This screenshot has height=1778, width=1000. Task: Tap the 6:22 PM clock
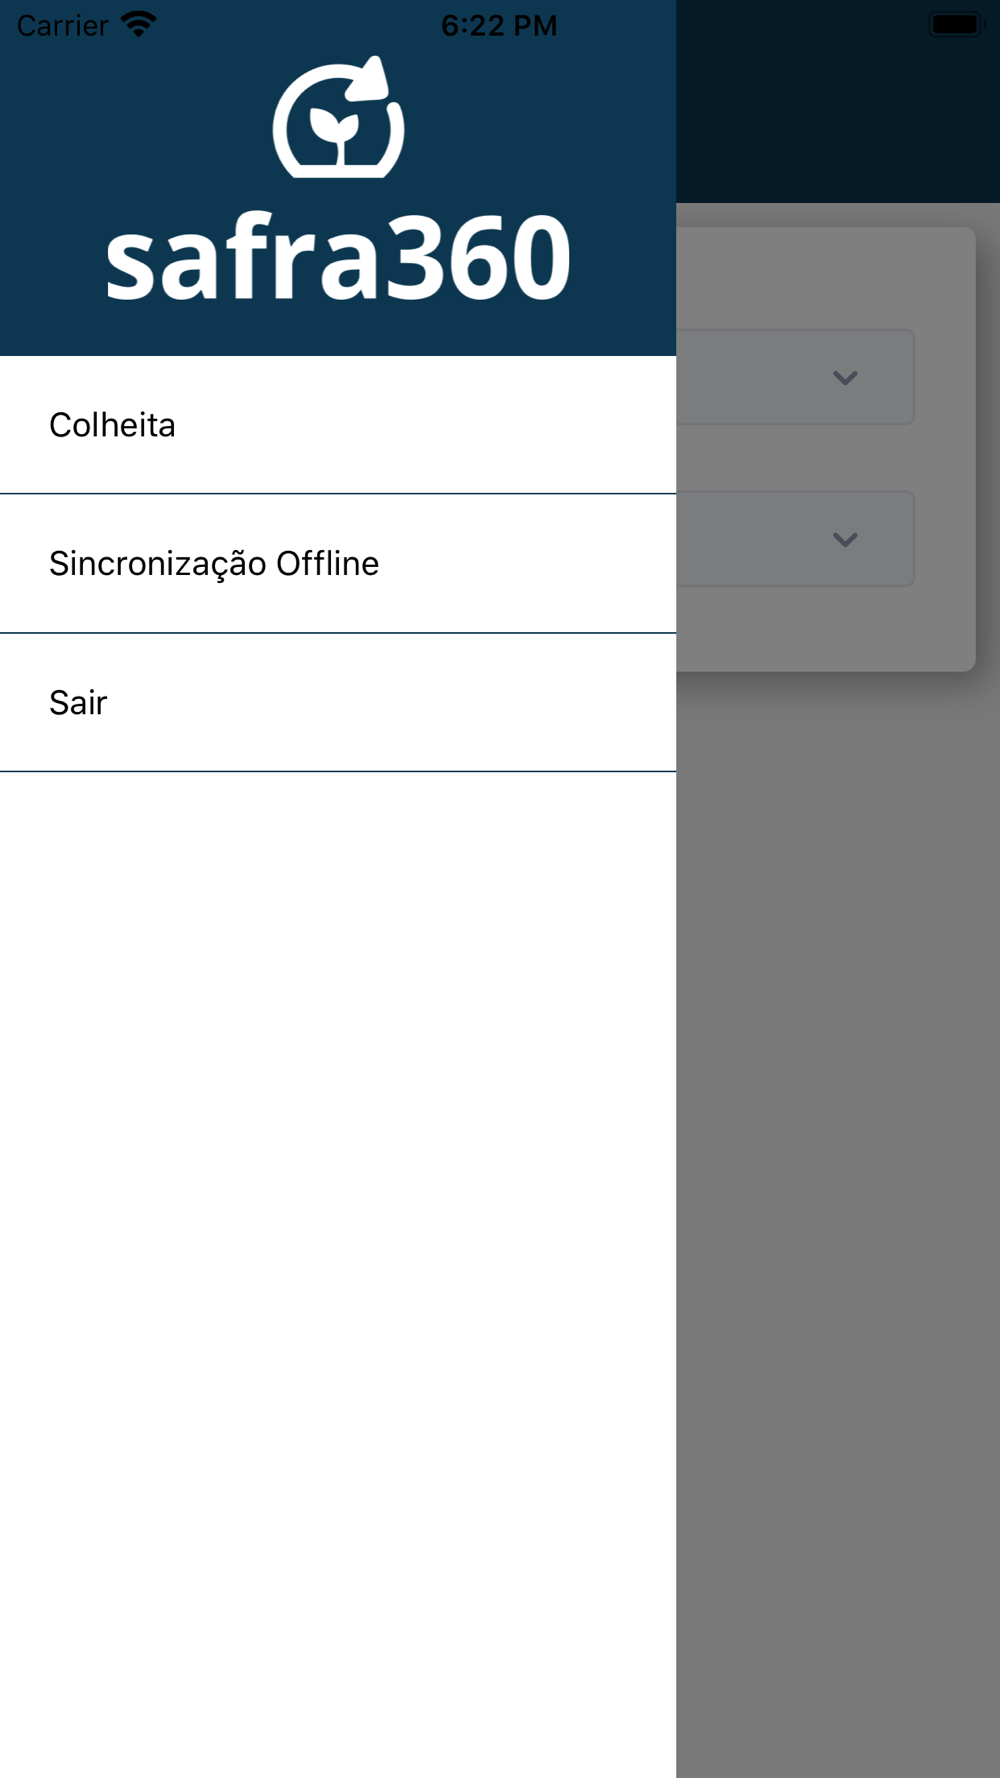(x=499, y=25)
